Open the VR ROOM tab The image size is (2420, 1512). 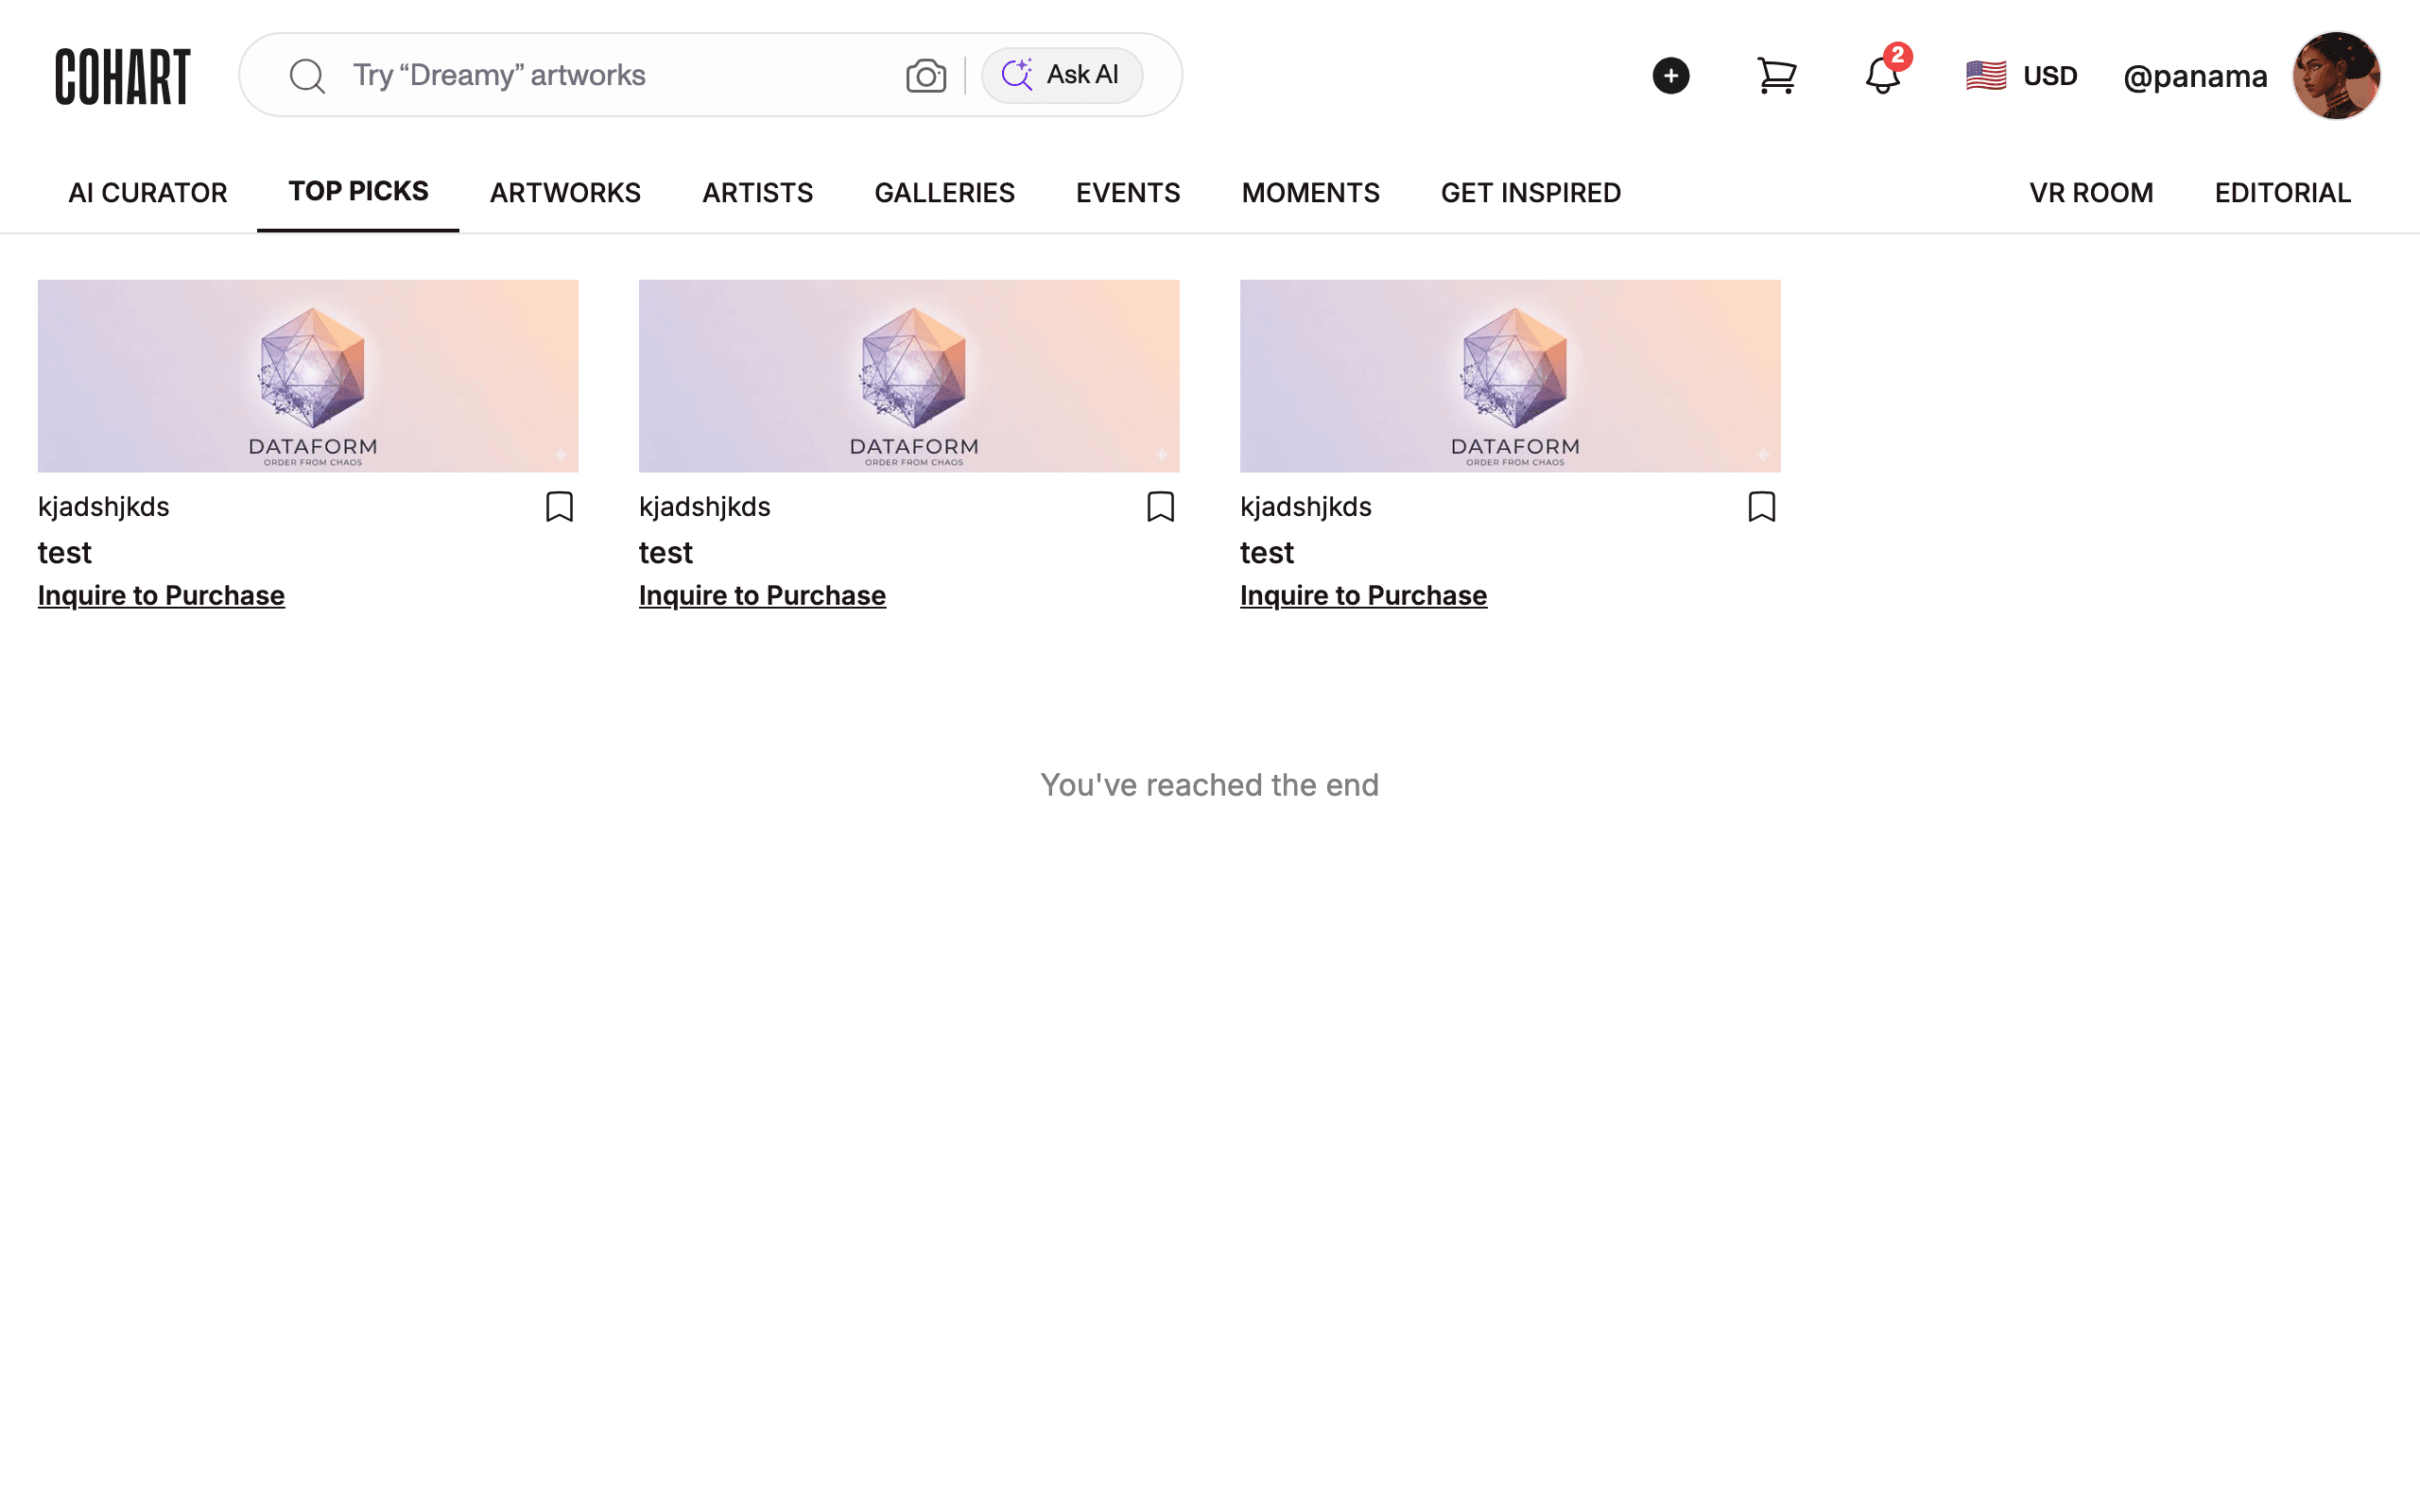coord(2090,192)
